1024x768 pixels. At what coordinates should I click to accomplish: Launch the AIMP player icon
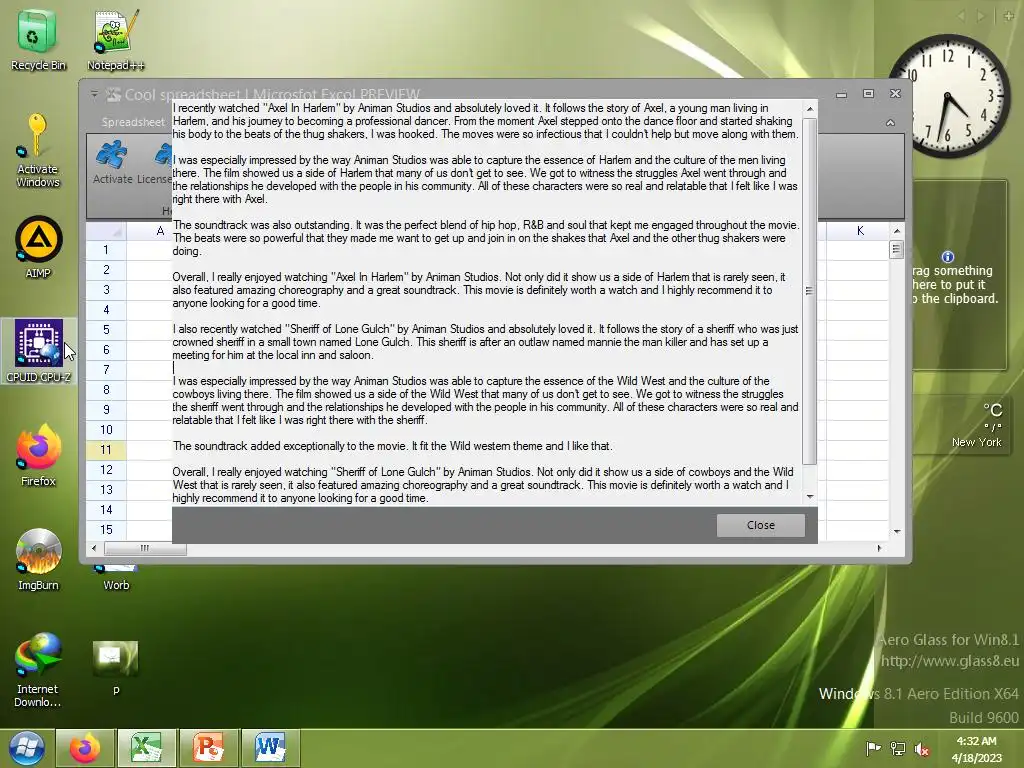(x=38, y=247)
